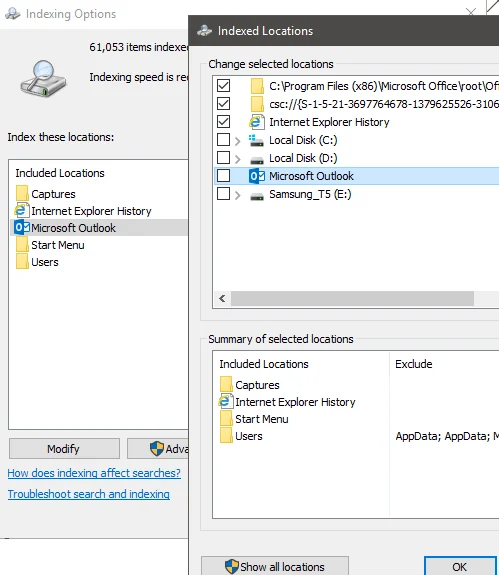Expand the Samsung_T5 (E:) tree node
This screenshot has height=575, width=499.
[238, 195]
